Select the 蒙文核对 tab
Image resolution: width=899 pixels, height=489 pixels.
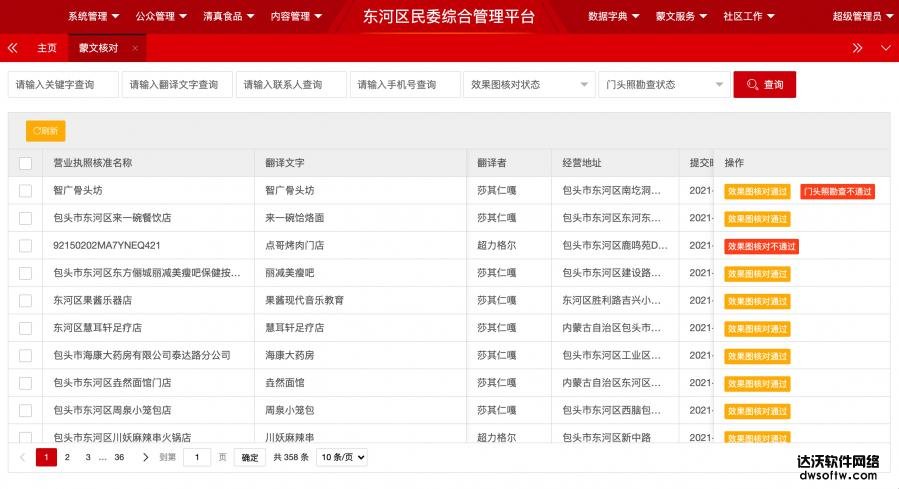pyautogui.click(x=99, y=48)
